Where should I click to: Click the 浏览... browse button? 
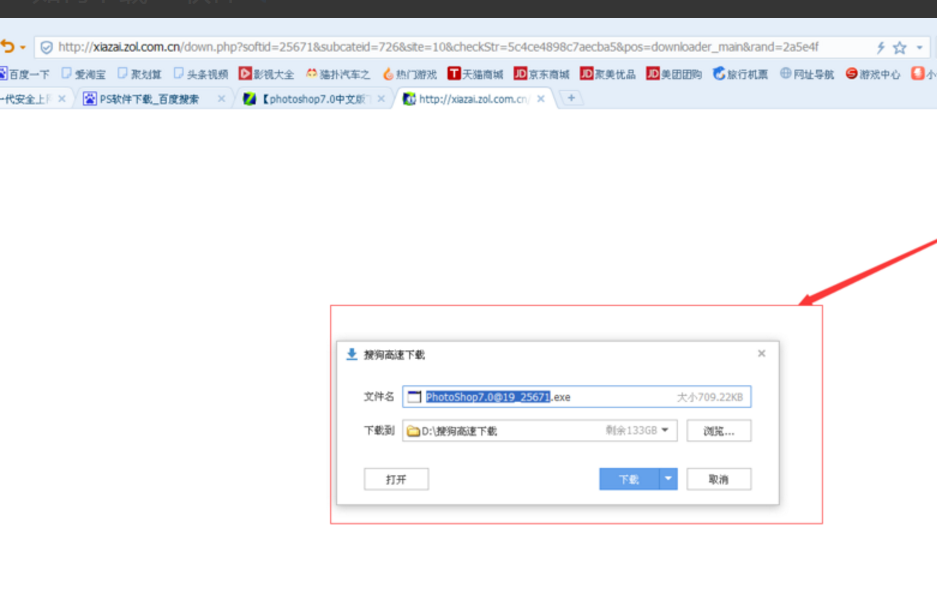click(719, 430)
